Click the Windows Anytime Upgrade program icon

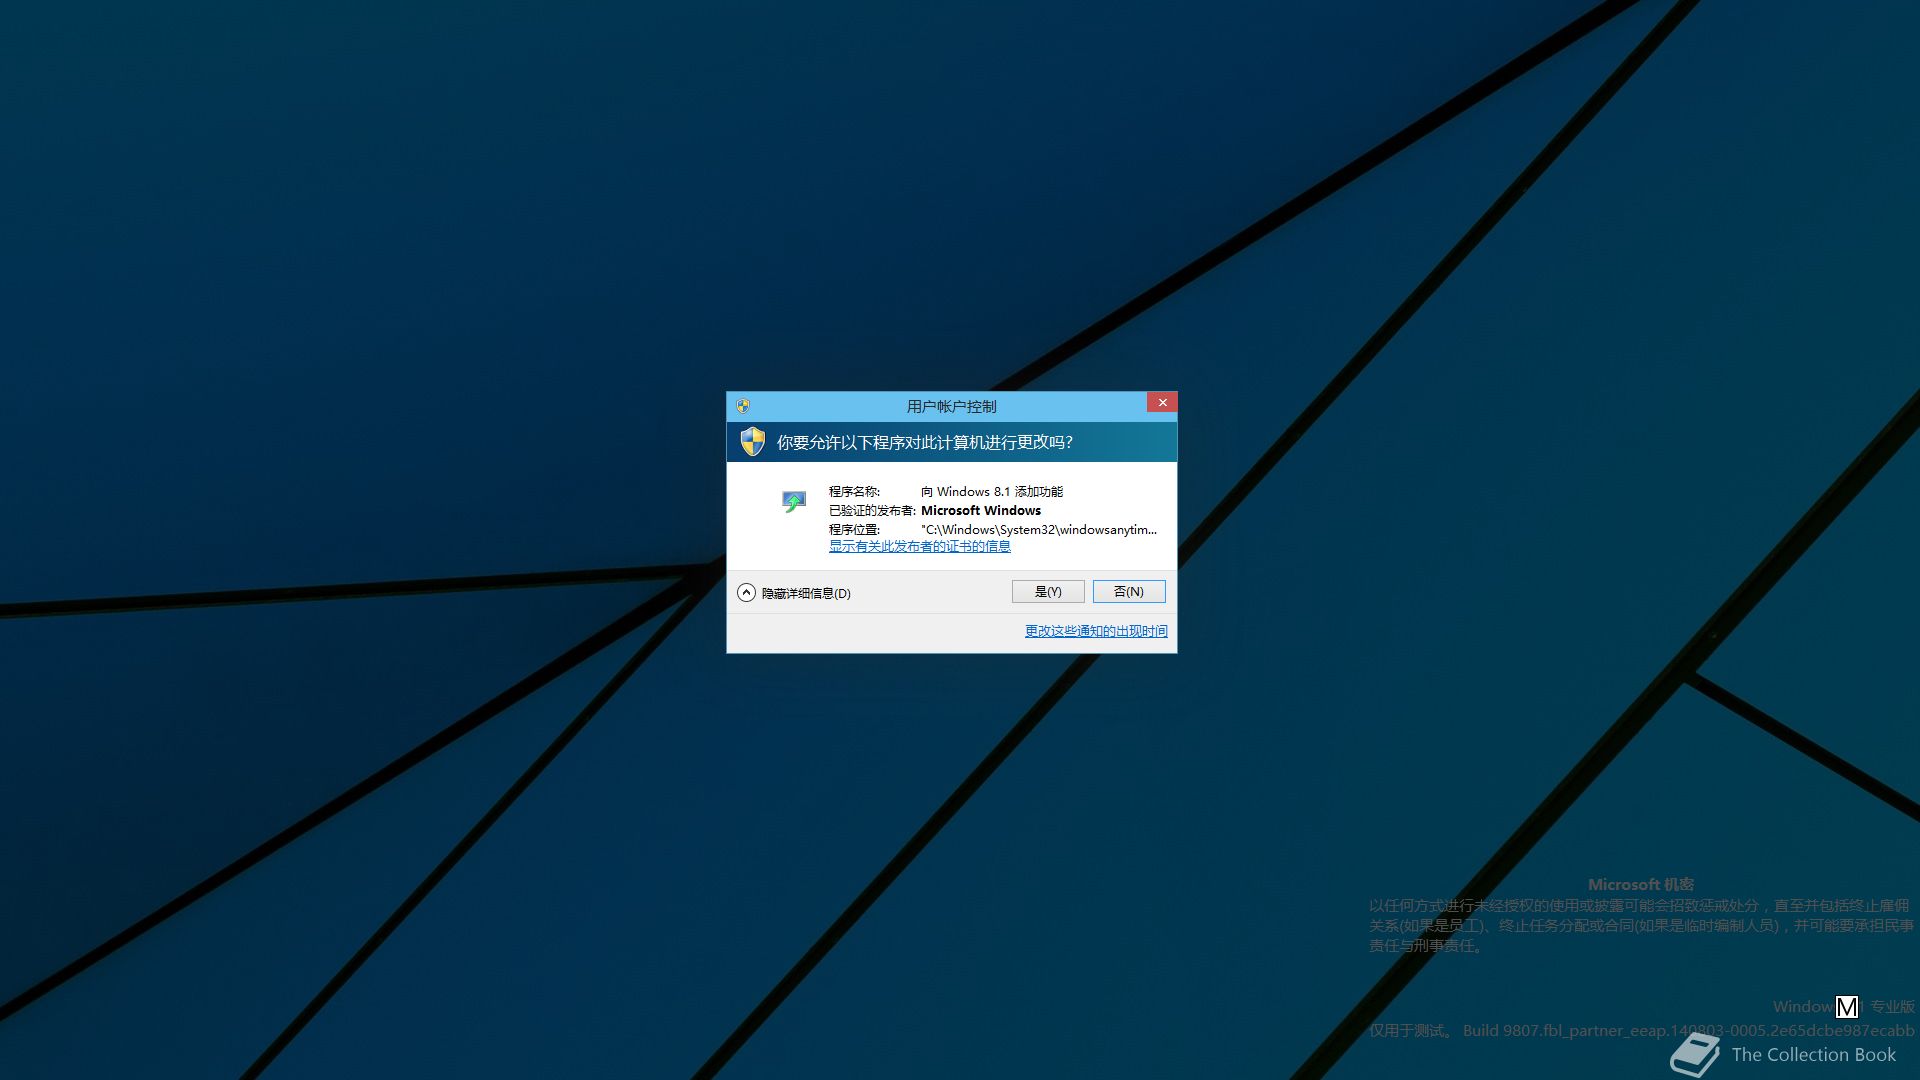794,501
